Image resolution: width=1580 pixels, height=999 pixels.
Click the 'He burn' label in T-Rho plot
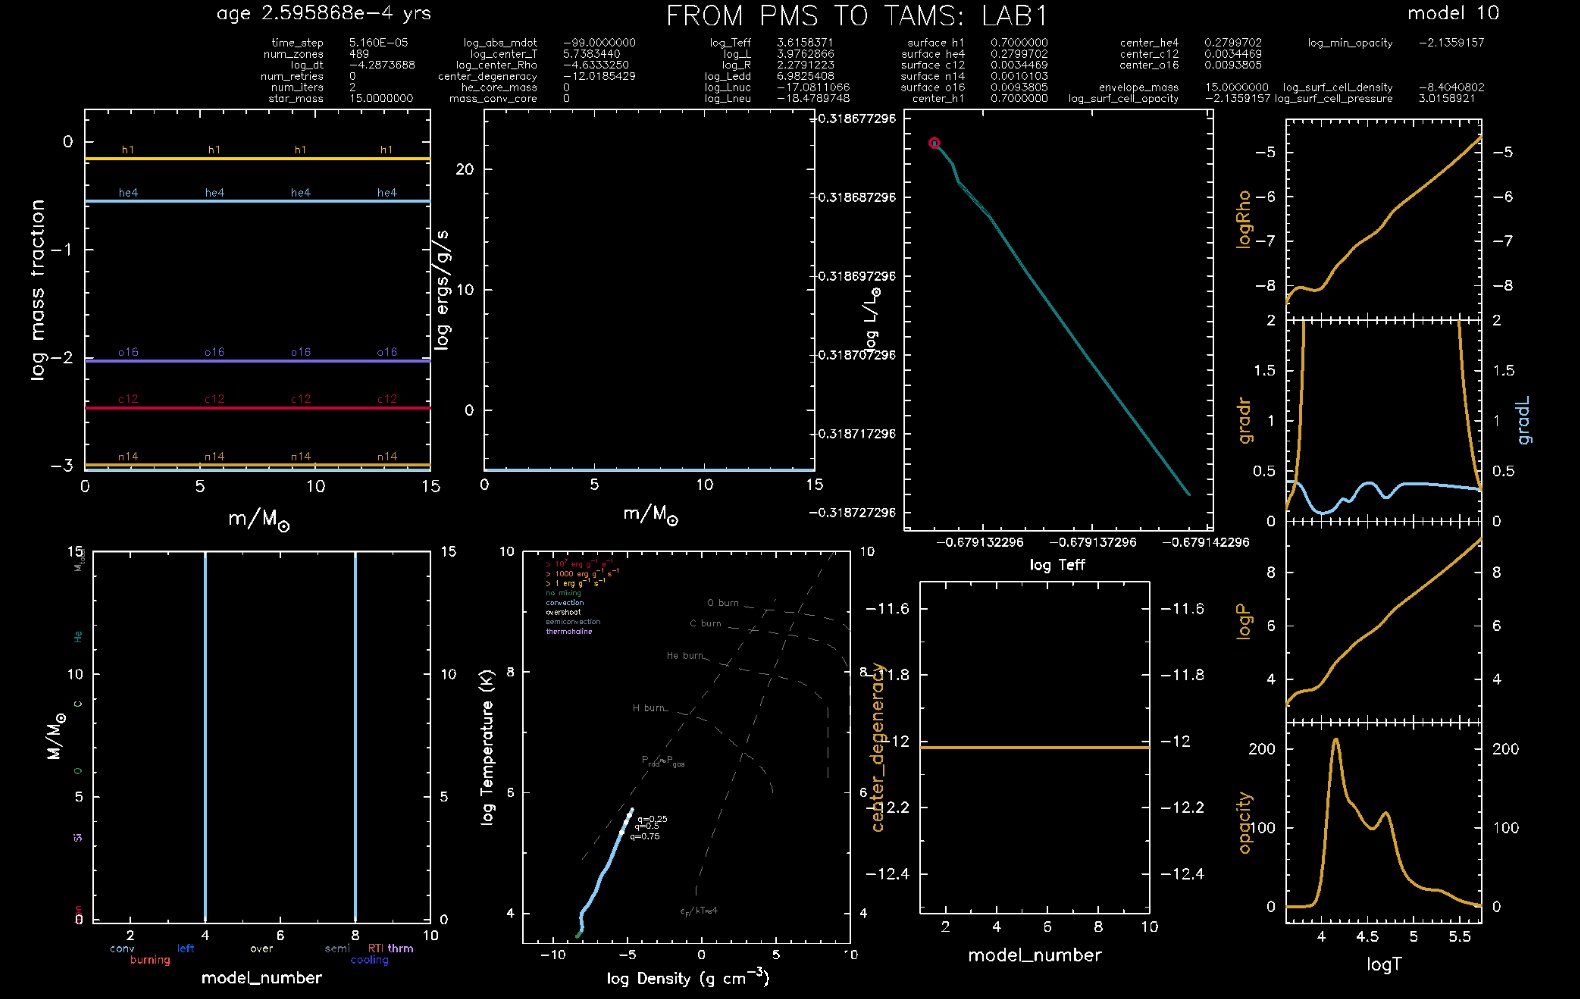tap(685, 656)
